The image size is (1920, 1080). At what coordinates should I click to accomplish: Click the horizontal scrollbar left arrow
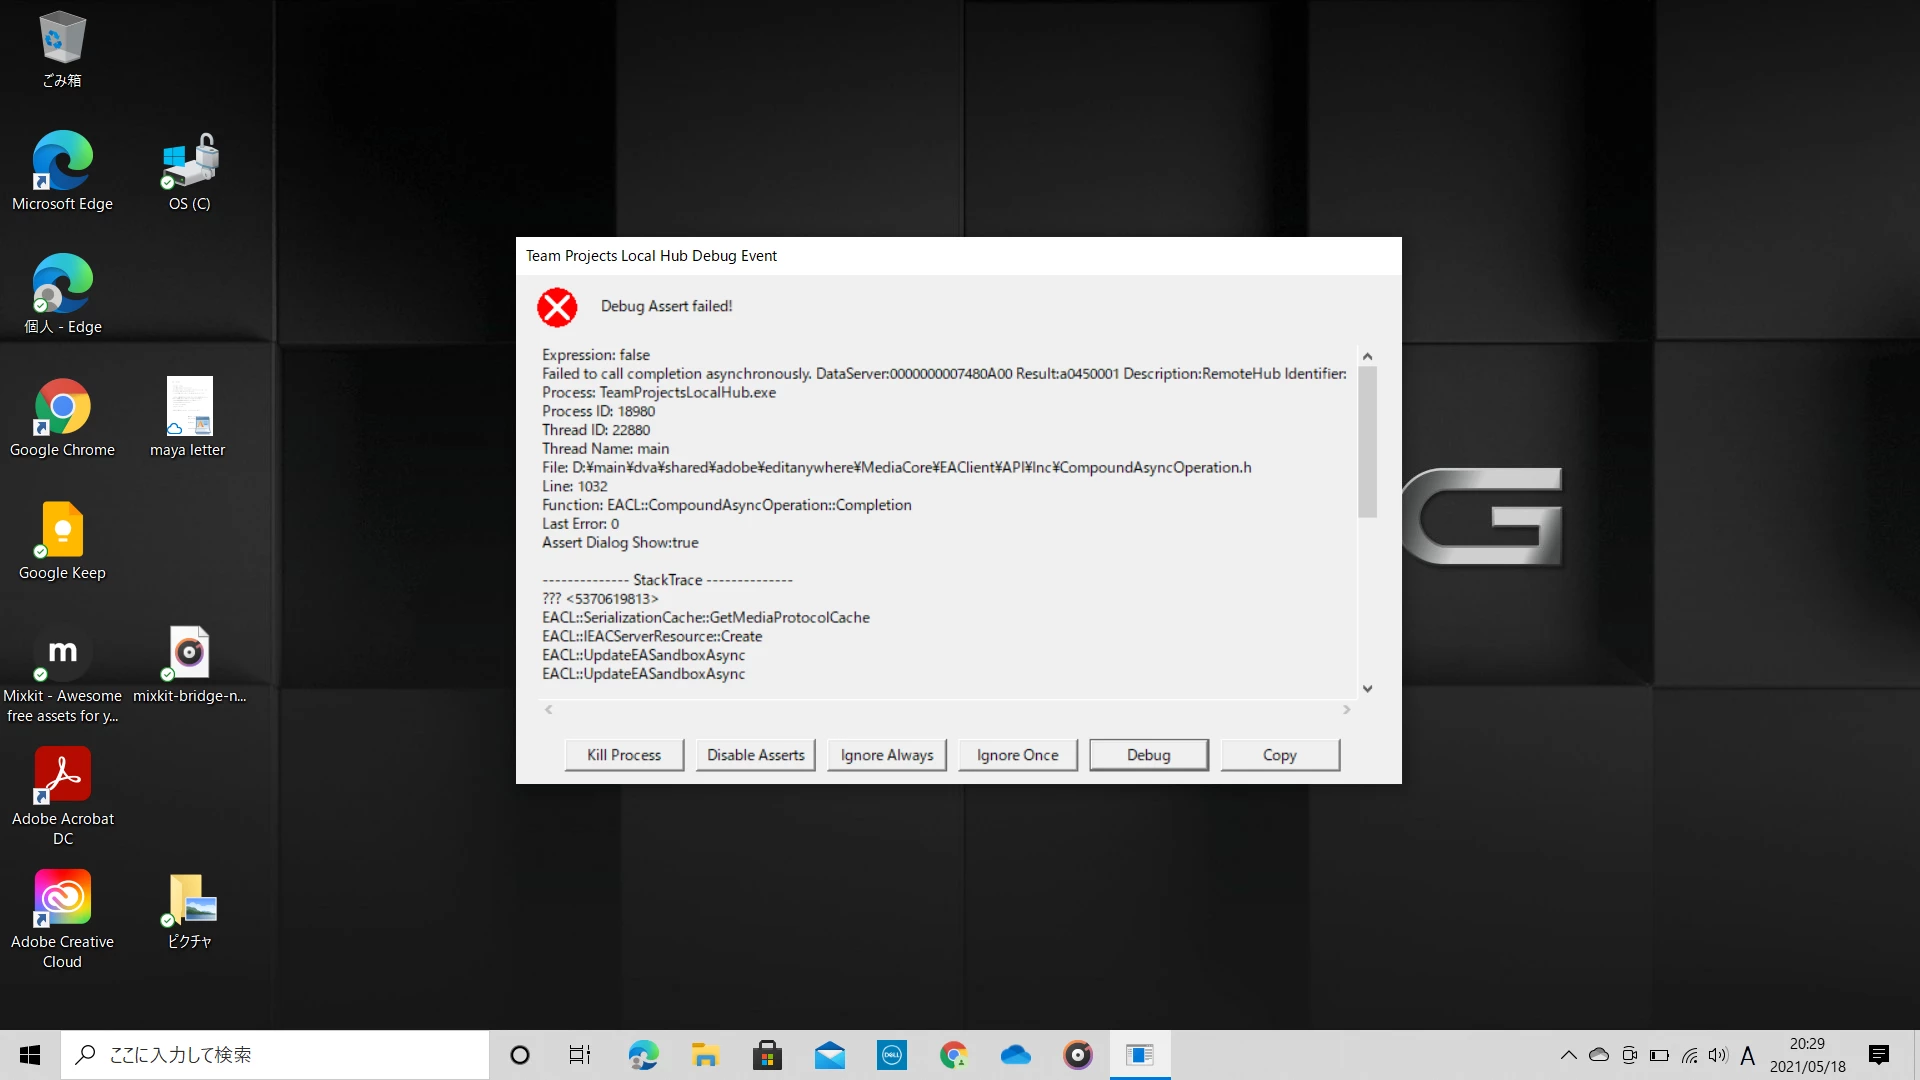tap(548, 709)
